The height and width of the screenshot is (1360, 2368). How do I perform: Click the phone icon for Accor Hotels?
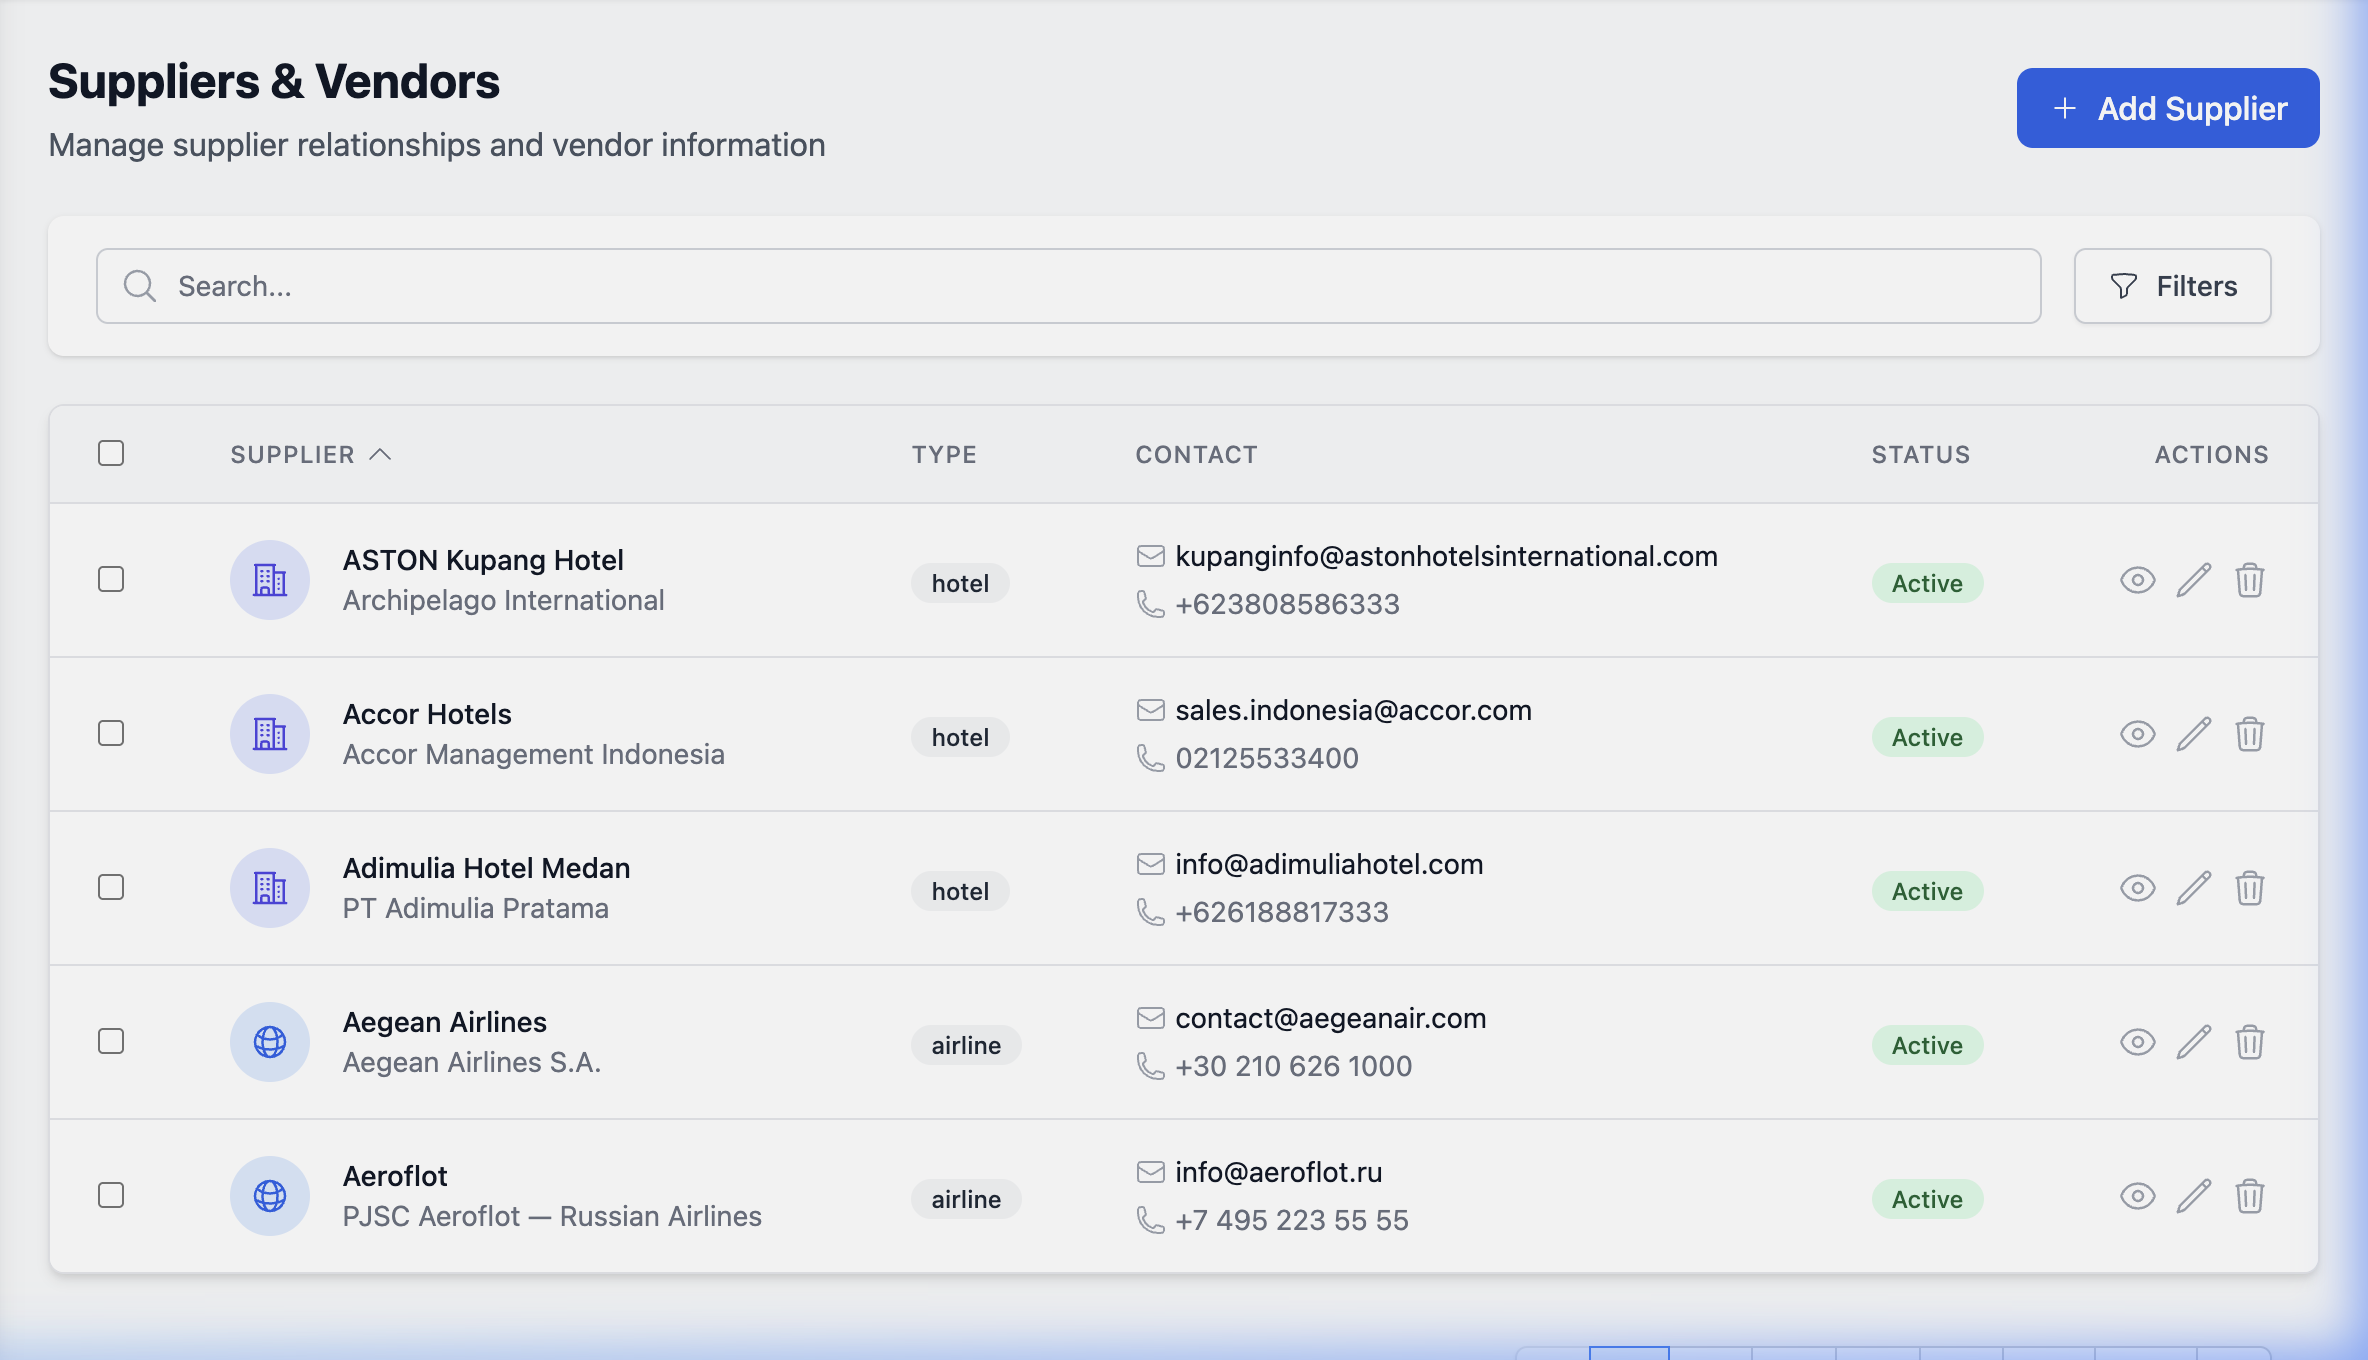[1151, 758]
